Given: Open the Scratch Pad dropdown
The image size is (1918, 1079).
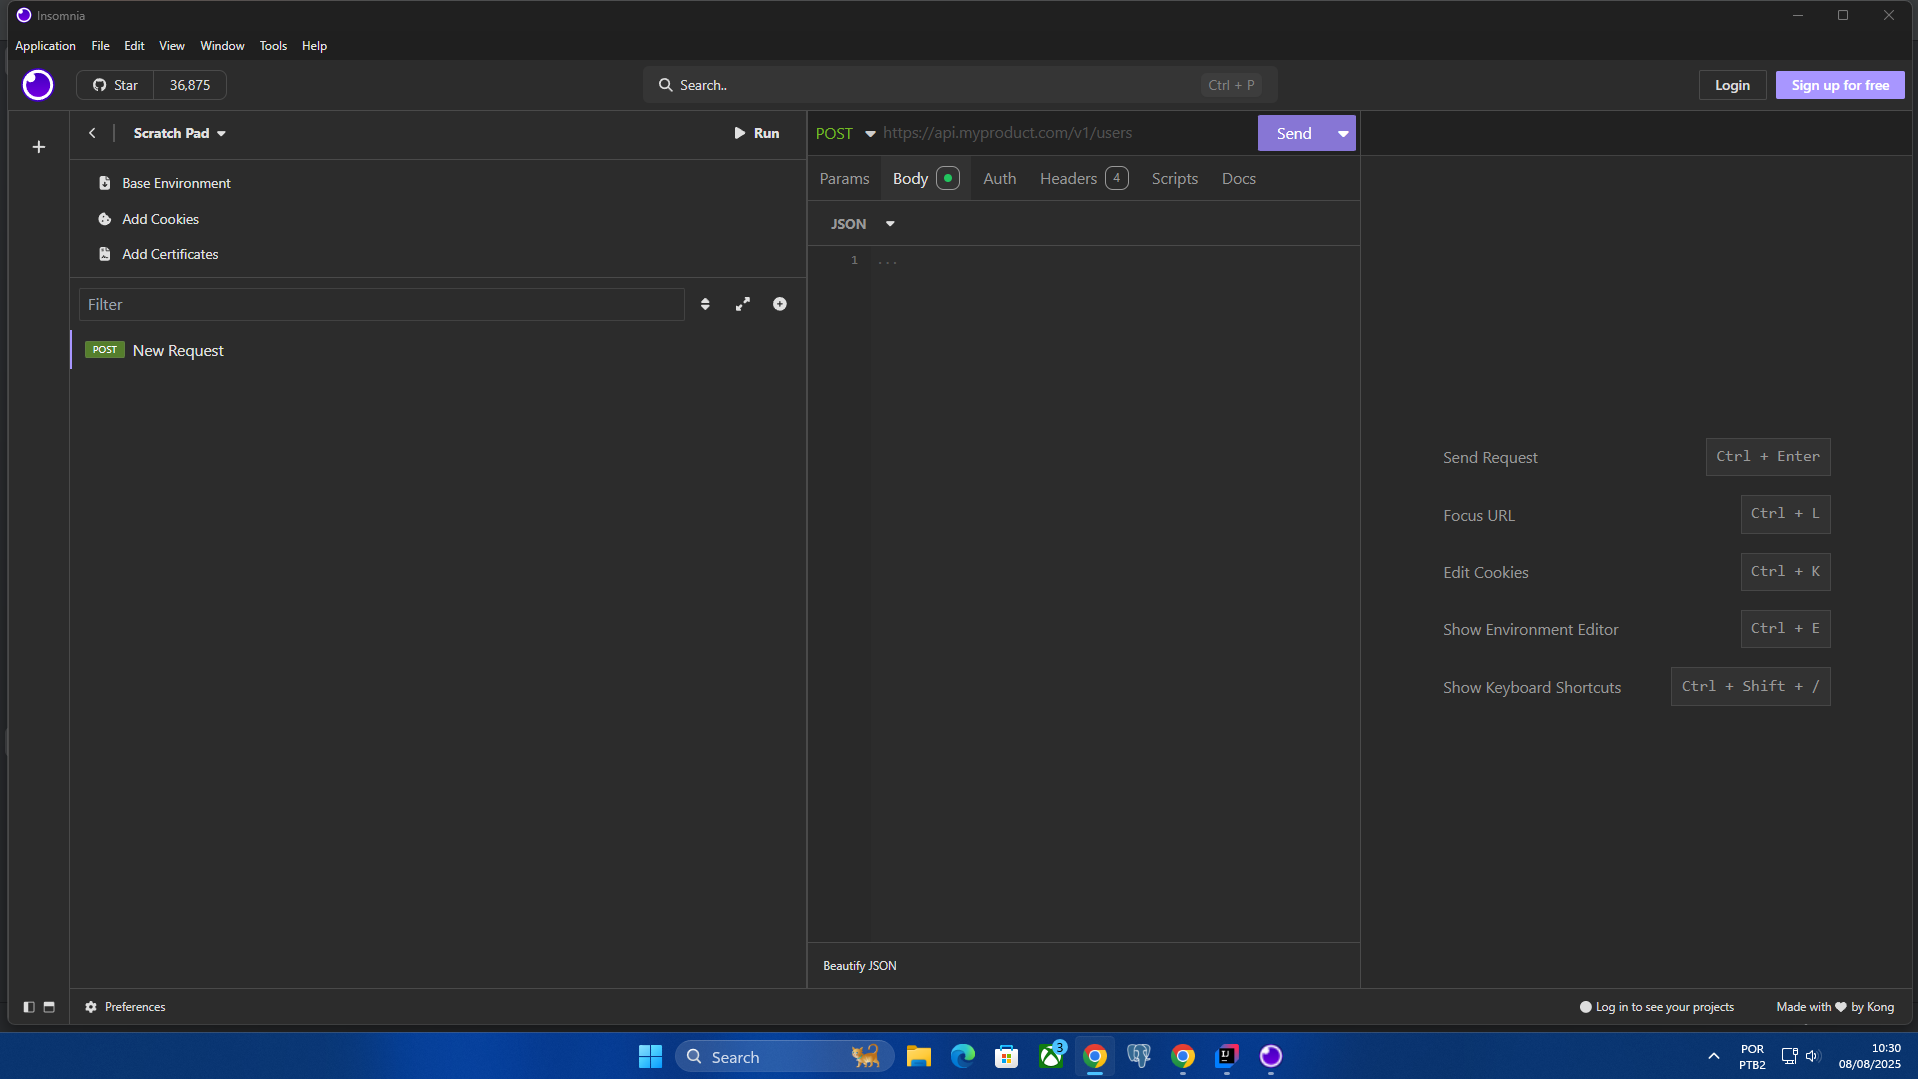Looking at the screenshot, I should [x=180, y=133].
